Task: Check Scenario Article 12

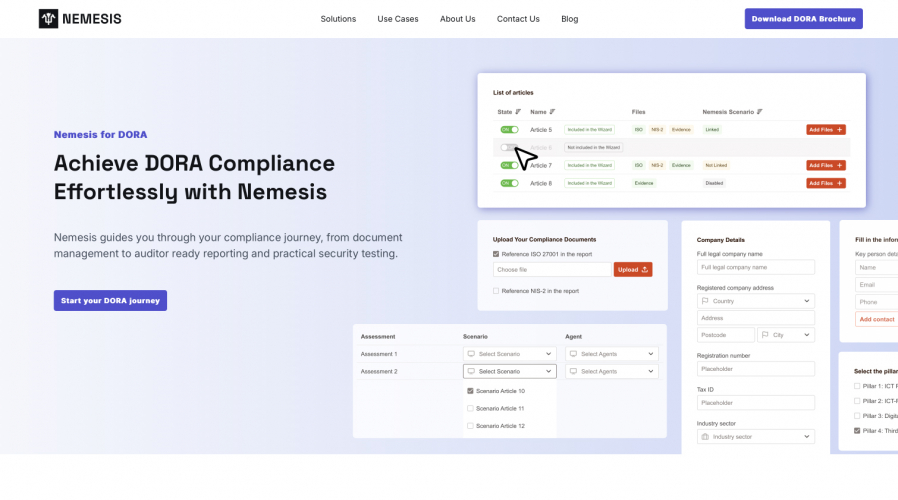Action: [x=470, y=426]
